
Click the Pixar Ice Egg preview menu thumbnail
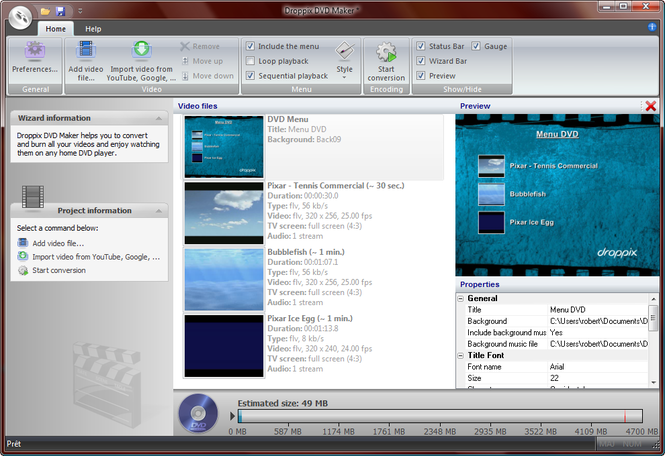click(491, 222)
